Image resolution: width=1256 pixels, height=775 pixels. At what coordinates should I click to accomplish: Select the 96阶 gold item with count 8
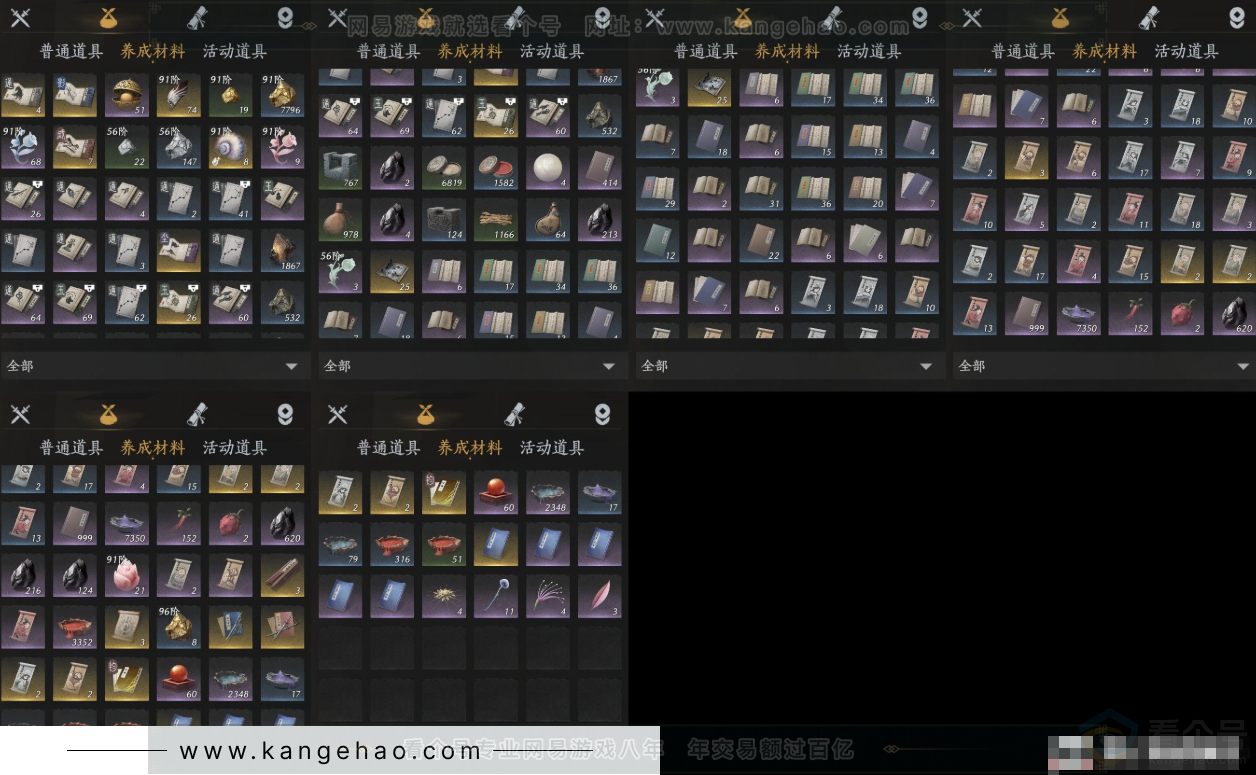point(179,627)
